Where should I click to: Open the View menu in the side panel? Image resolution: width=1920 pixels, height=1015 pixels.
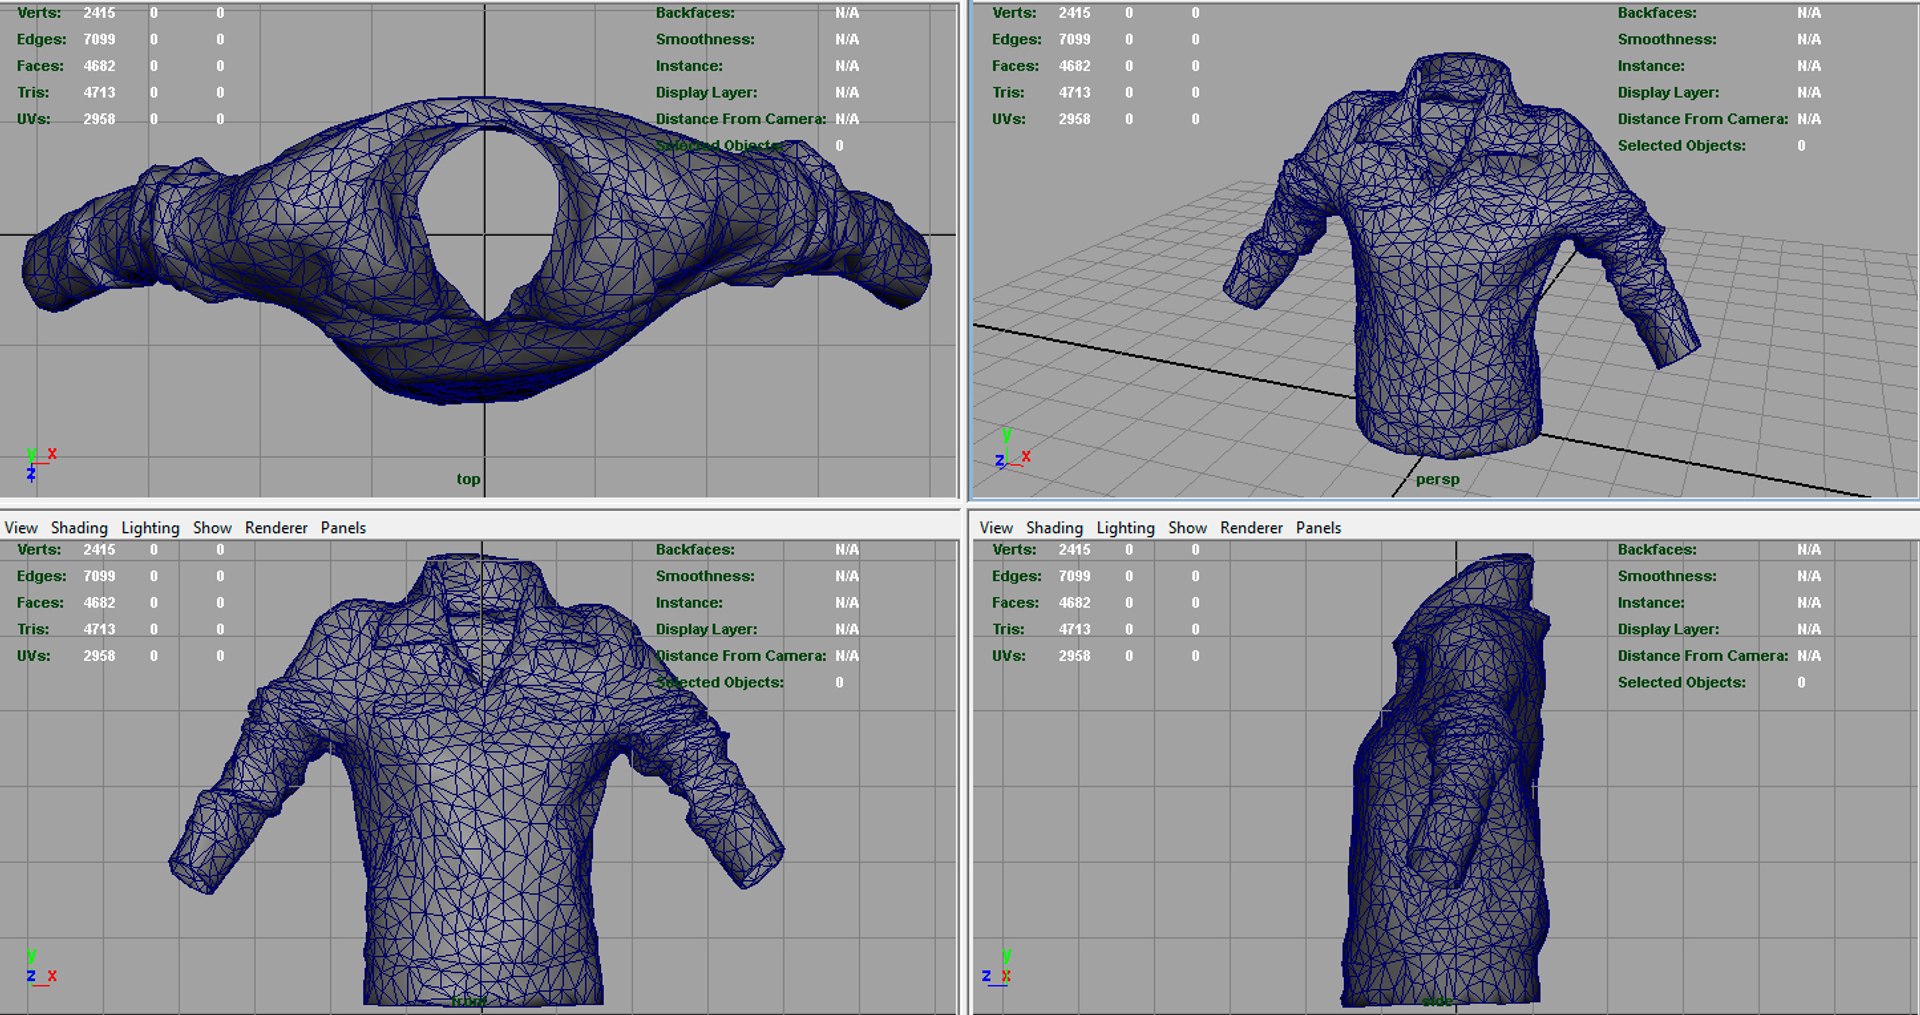click(996, 528)
